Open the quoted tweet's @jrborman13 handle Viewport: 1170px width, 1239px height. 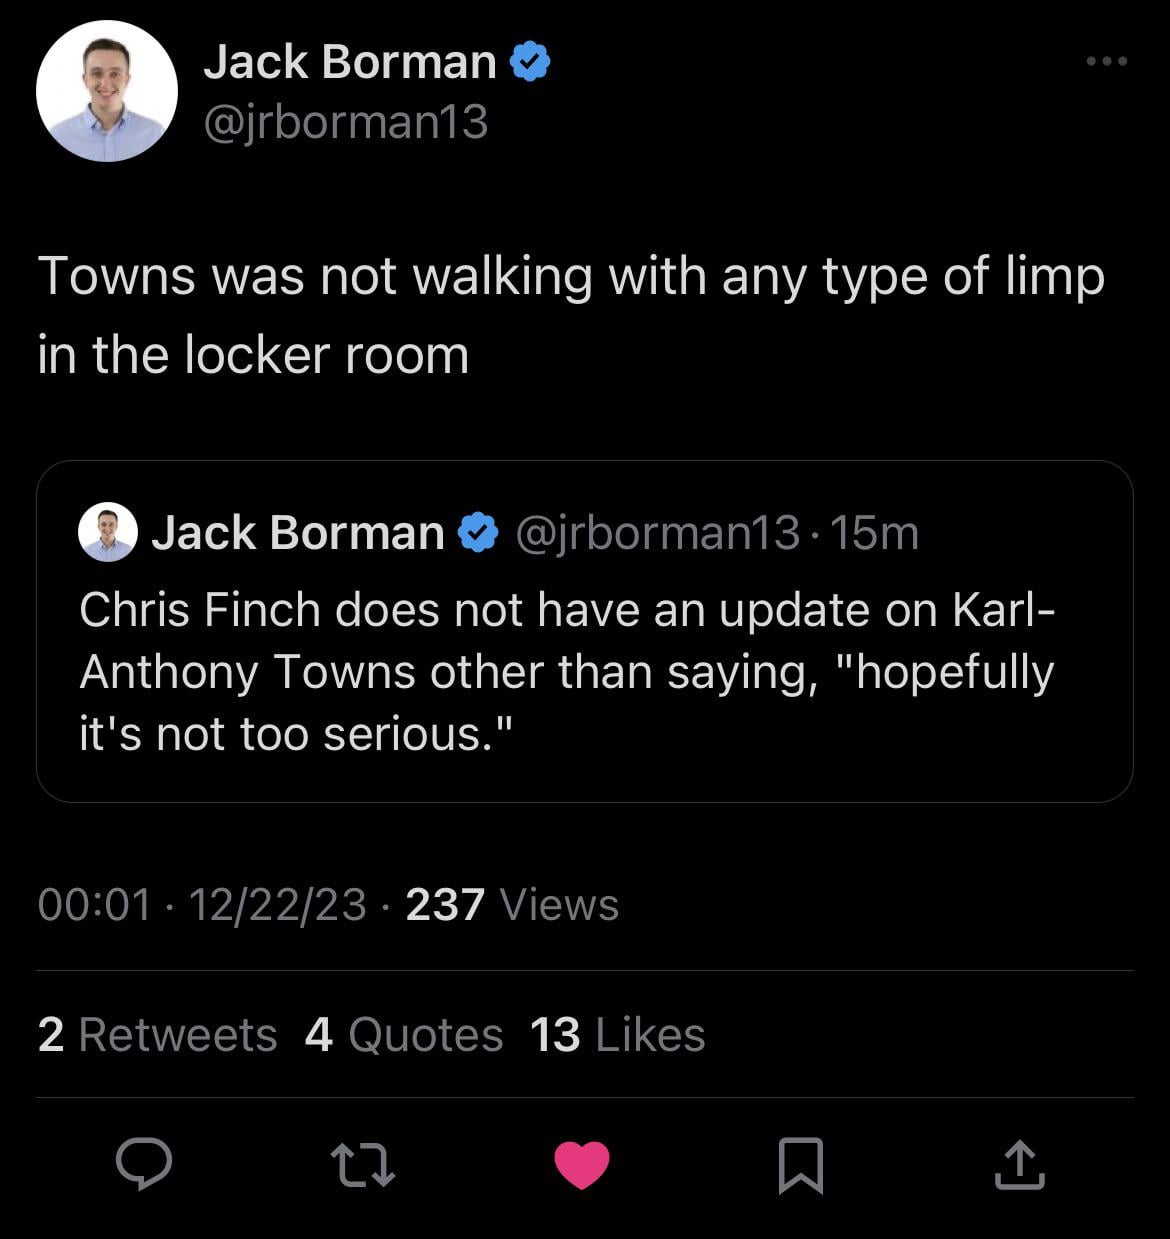click(x=658, y=532)
